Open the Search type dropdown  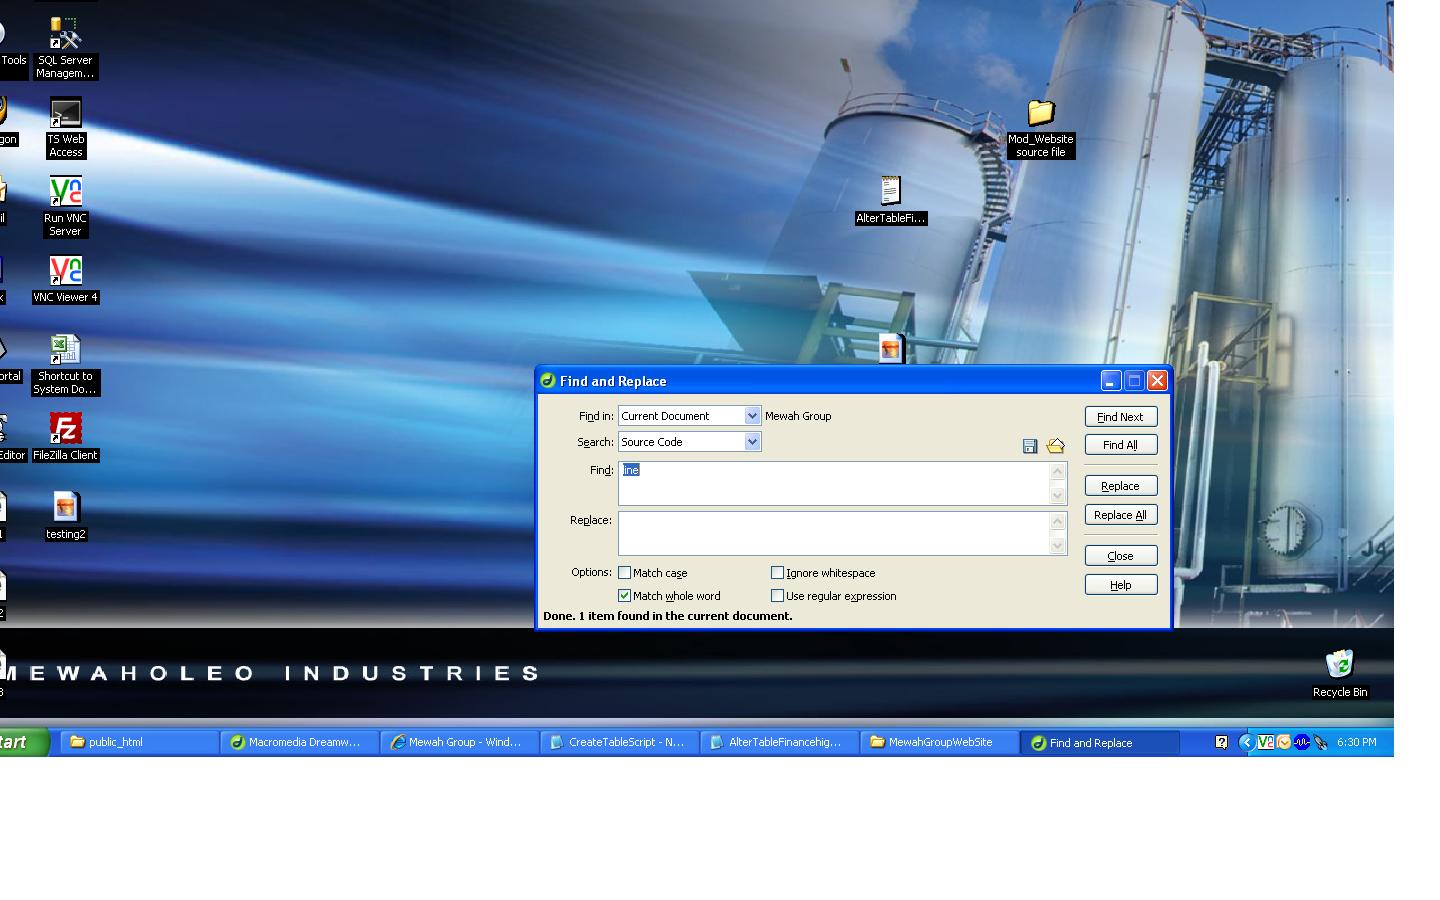(752, 442)
